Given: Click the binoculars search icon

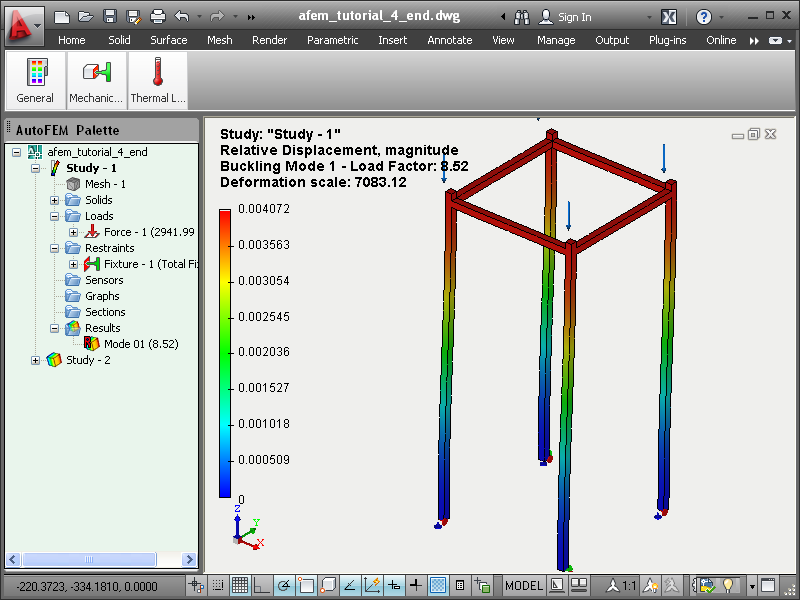Looking at the screenshot, I should click(x=522, y=17).
